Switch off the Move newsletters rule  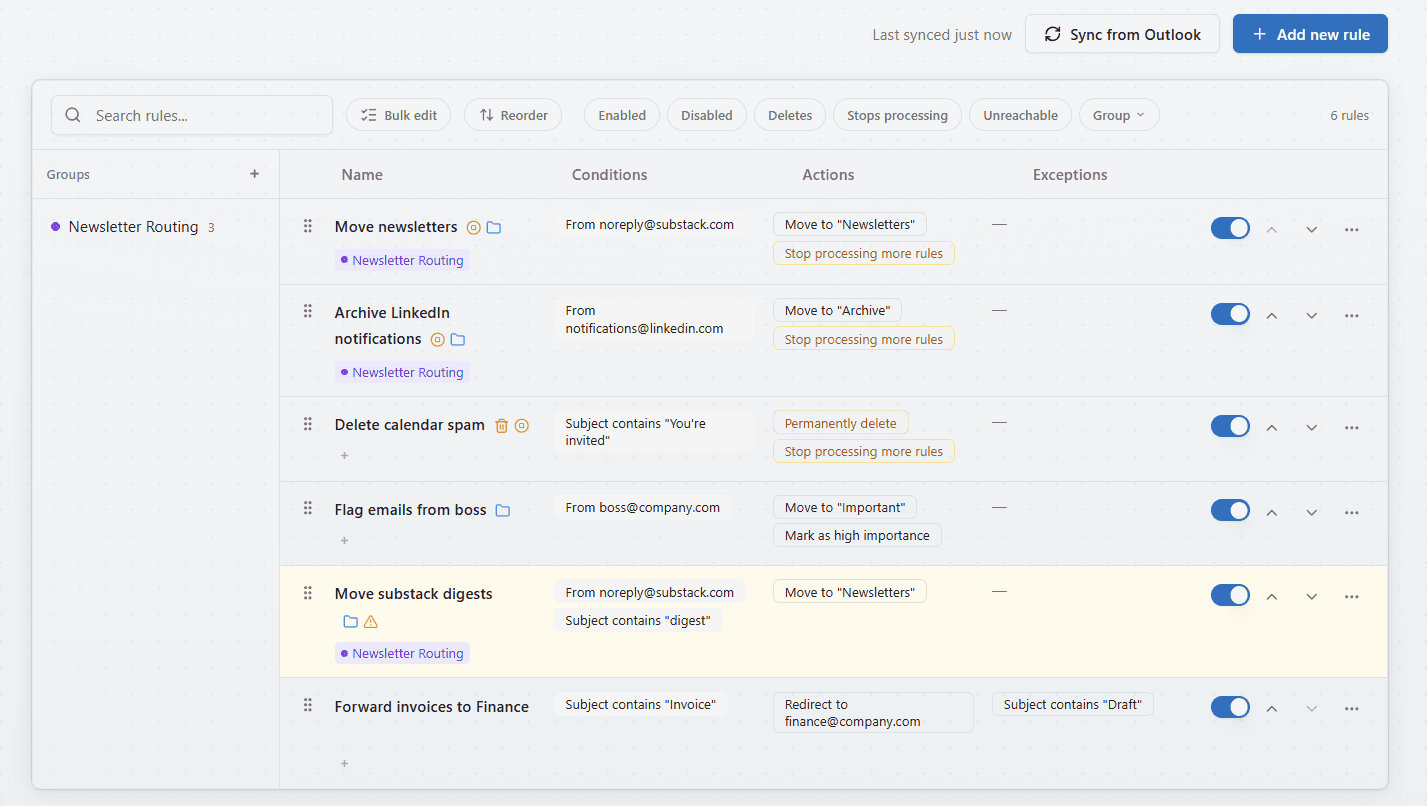1230,227
